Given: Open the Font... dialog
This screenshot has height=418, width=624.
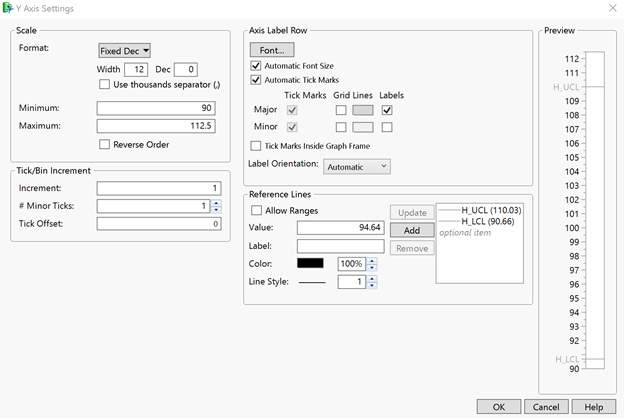Looking at the screenshot, I should 272,50.
